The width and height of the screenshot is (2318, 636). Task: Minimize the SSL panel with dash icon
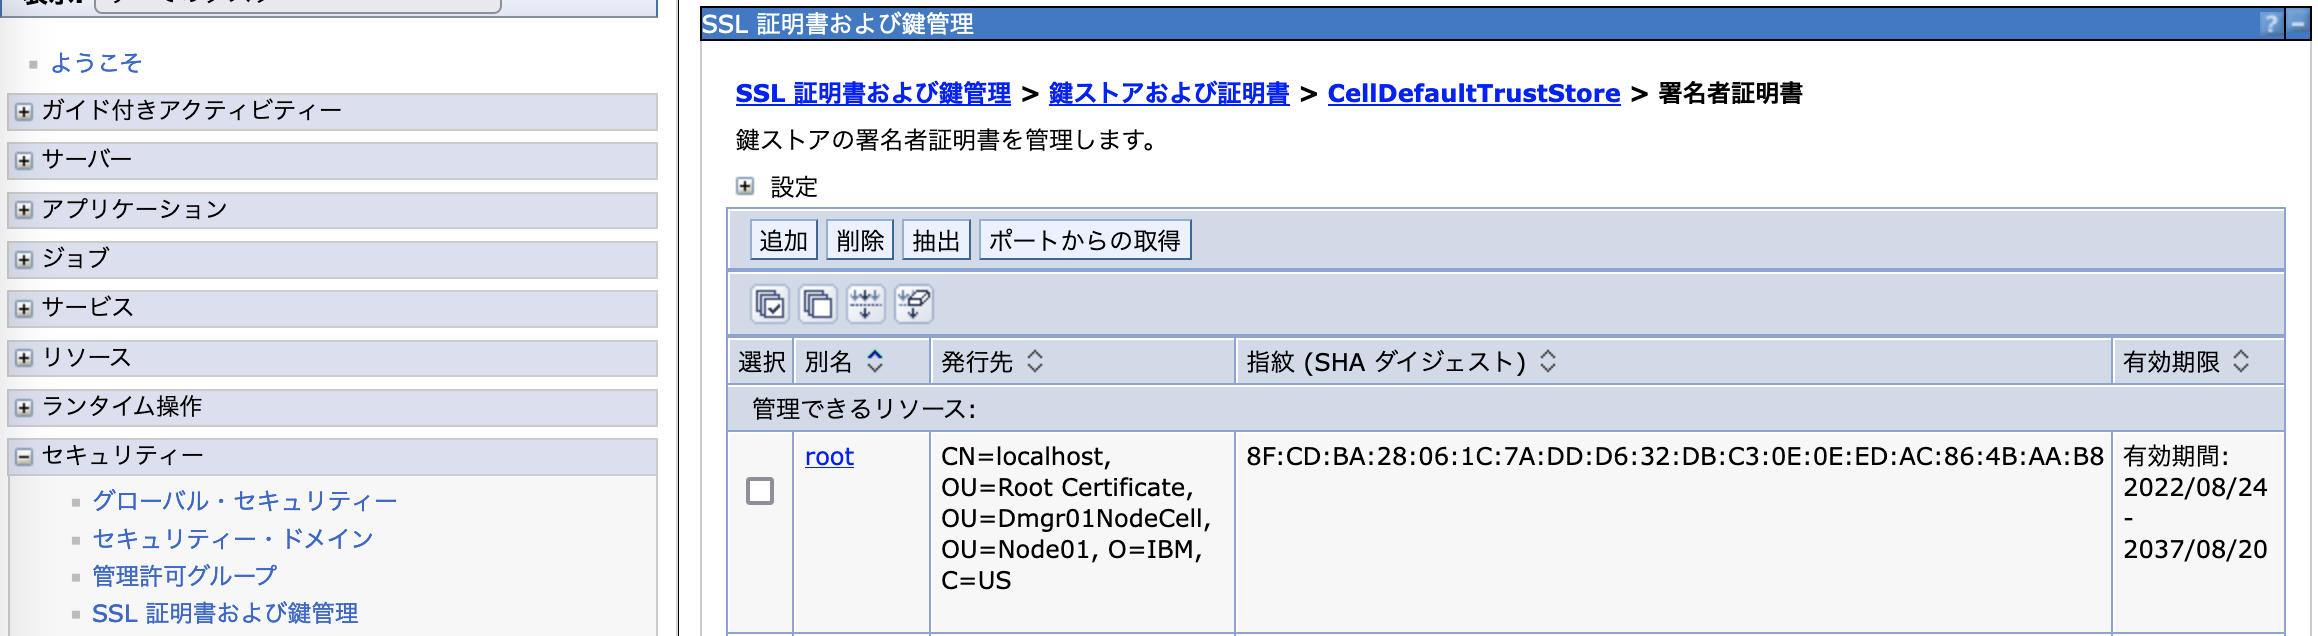click(x=2298, y=24)
